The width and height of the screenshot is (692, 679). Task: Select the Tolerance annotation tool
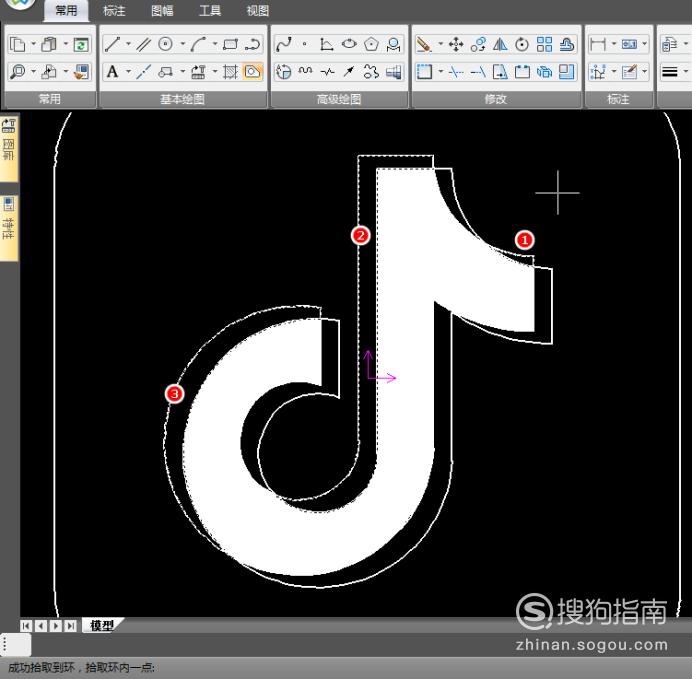629,45
